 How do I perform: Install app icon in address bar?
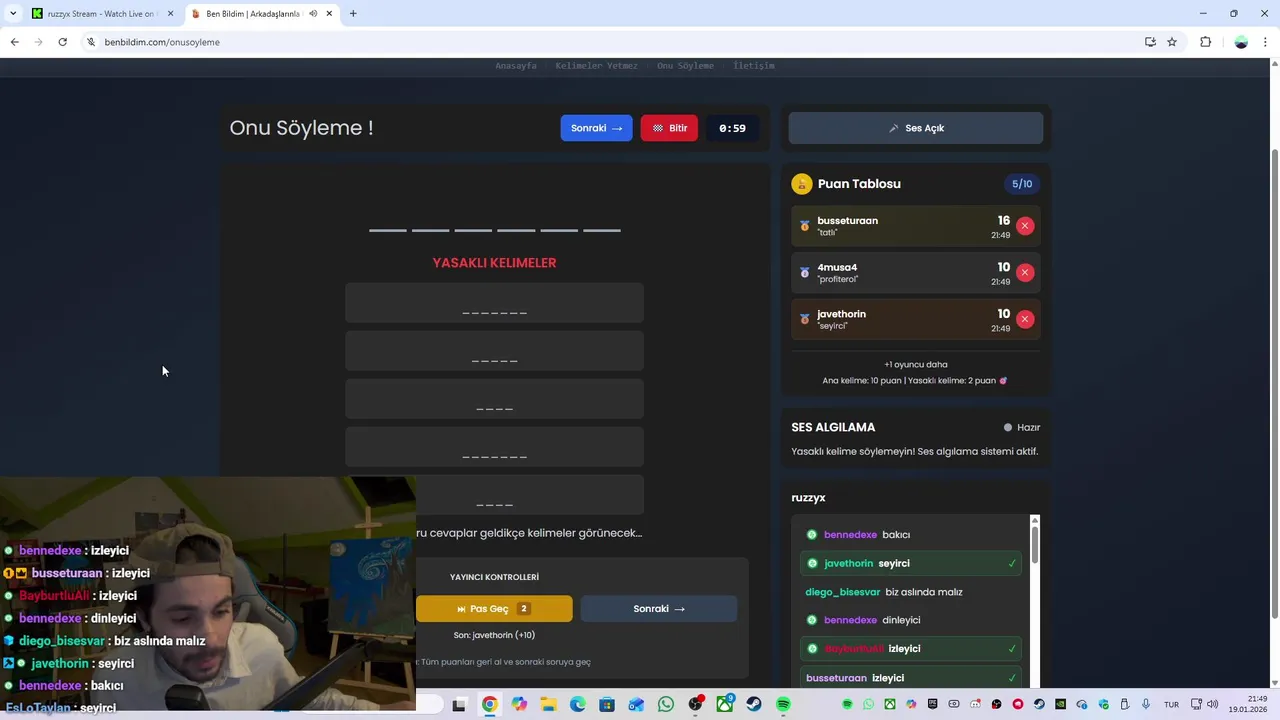pyautogui.click(x=1150, y=42)
